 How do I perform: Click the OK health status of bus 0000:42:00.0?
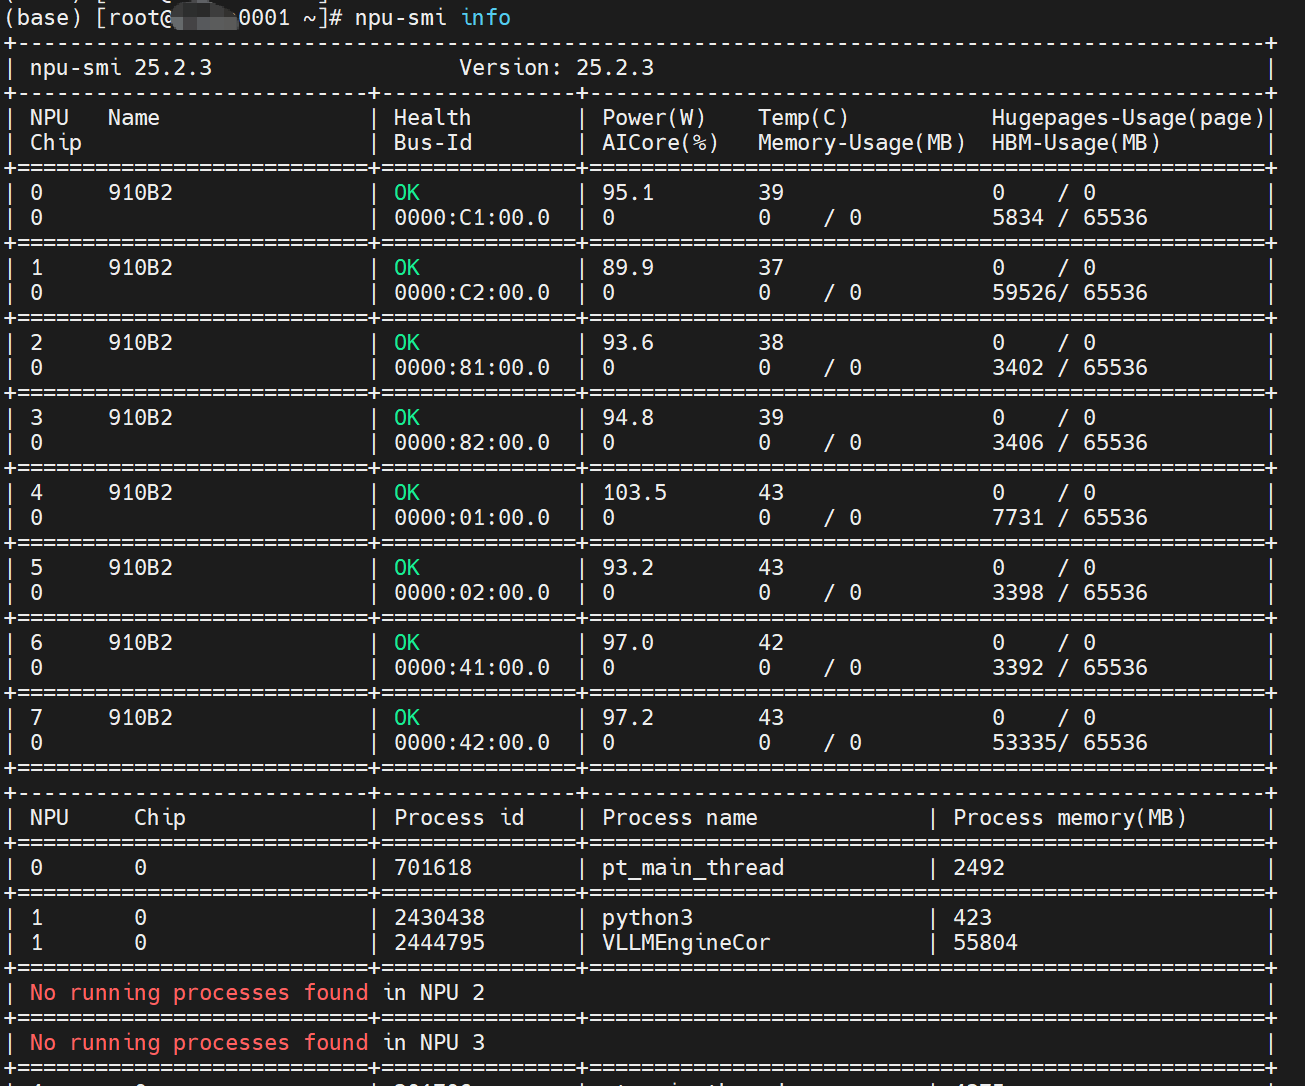407,718
